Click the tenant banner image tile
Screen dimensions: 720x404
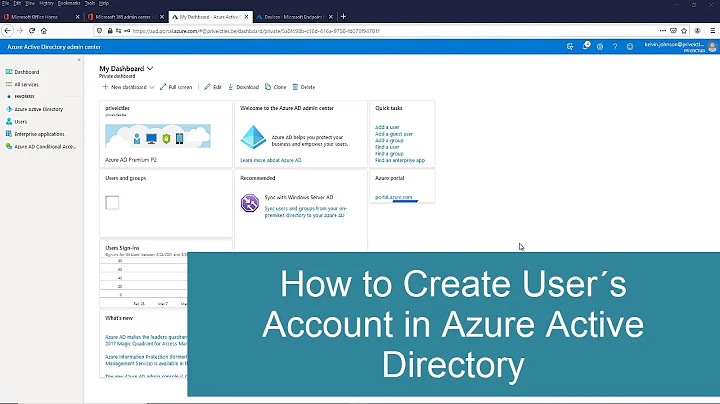[x=158, y=136]
